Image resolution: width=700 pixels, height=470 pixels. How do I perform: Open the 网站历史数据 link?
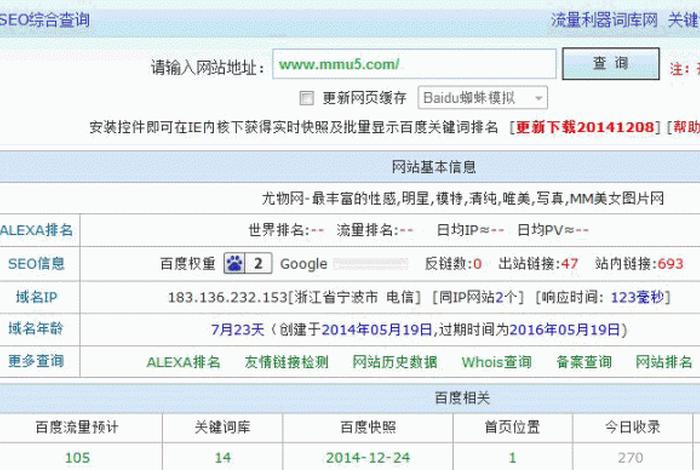[395, 362]
